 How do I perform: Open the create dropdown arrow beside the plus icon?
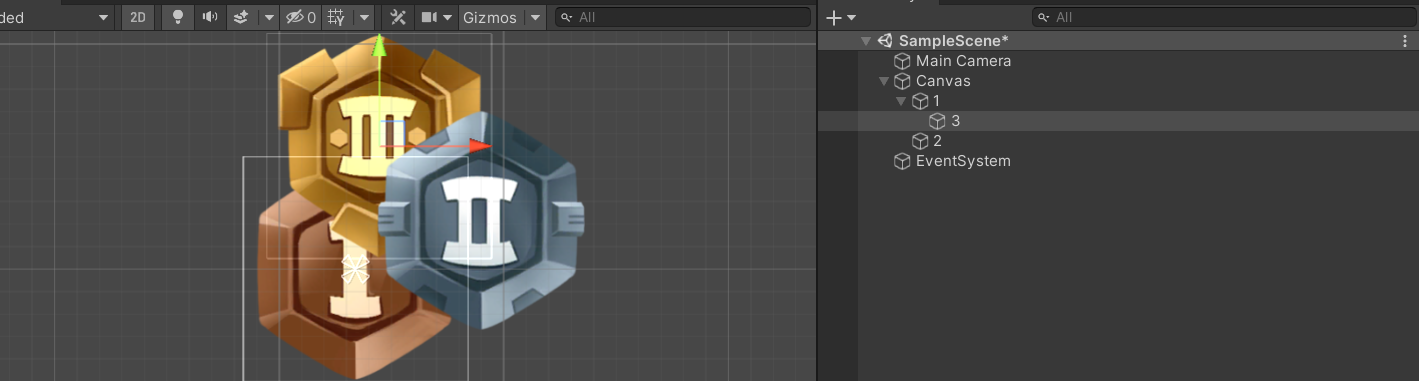click(851, 17)
